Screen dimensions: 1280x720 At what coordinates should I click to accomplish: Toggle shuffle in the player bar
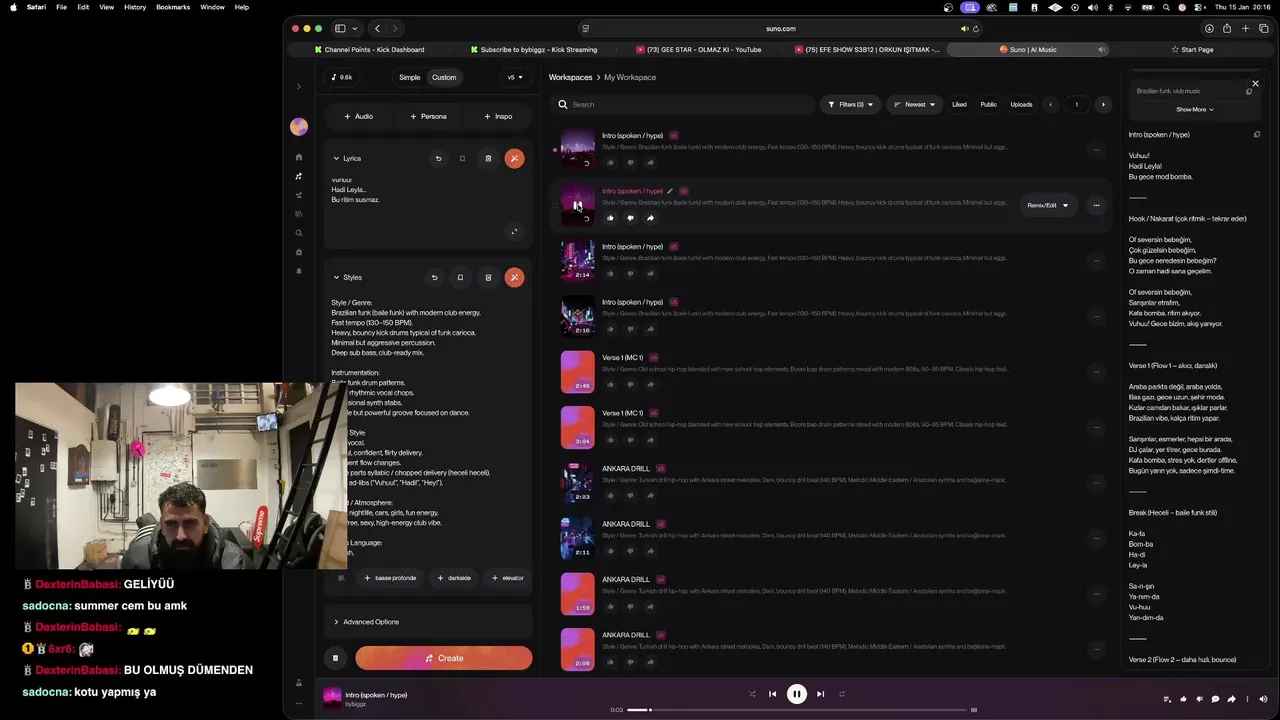752,694
